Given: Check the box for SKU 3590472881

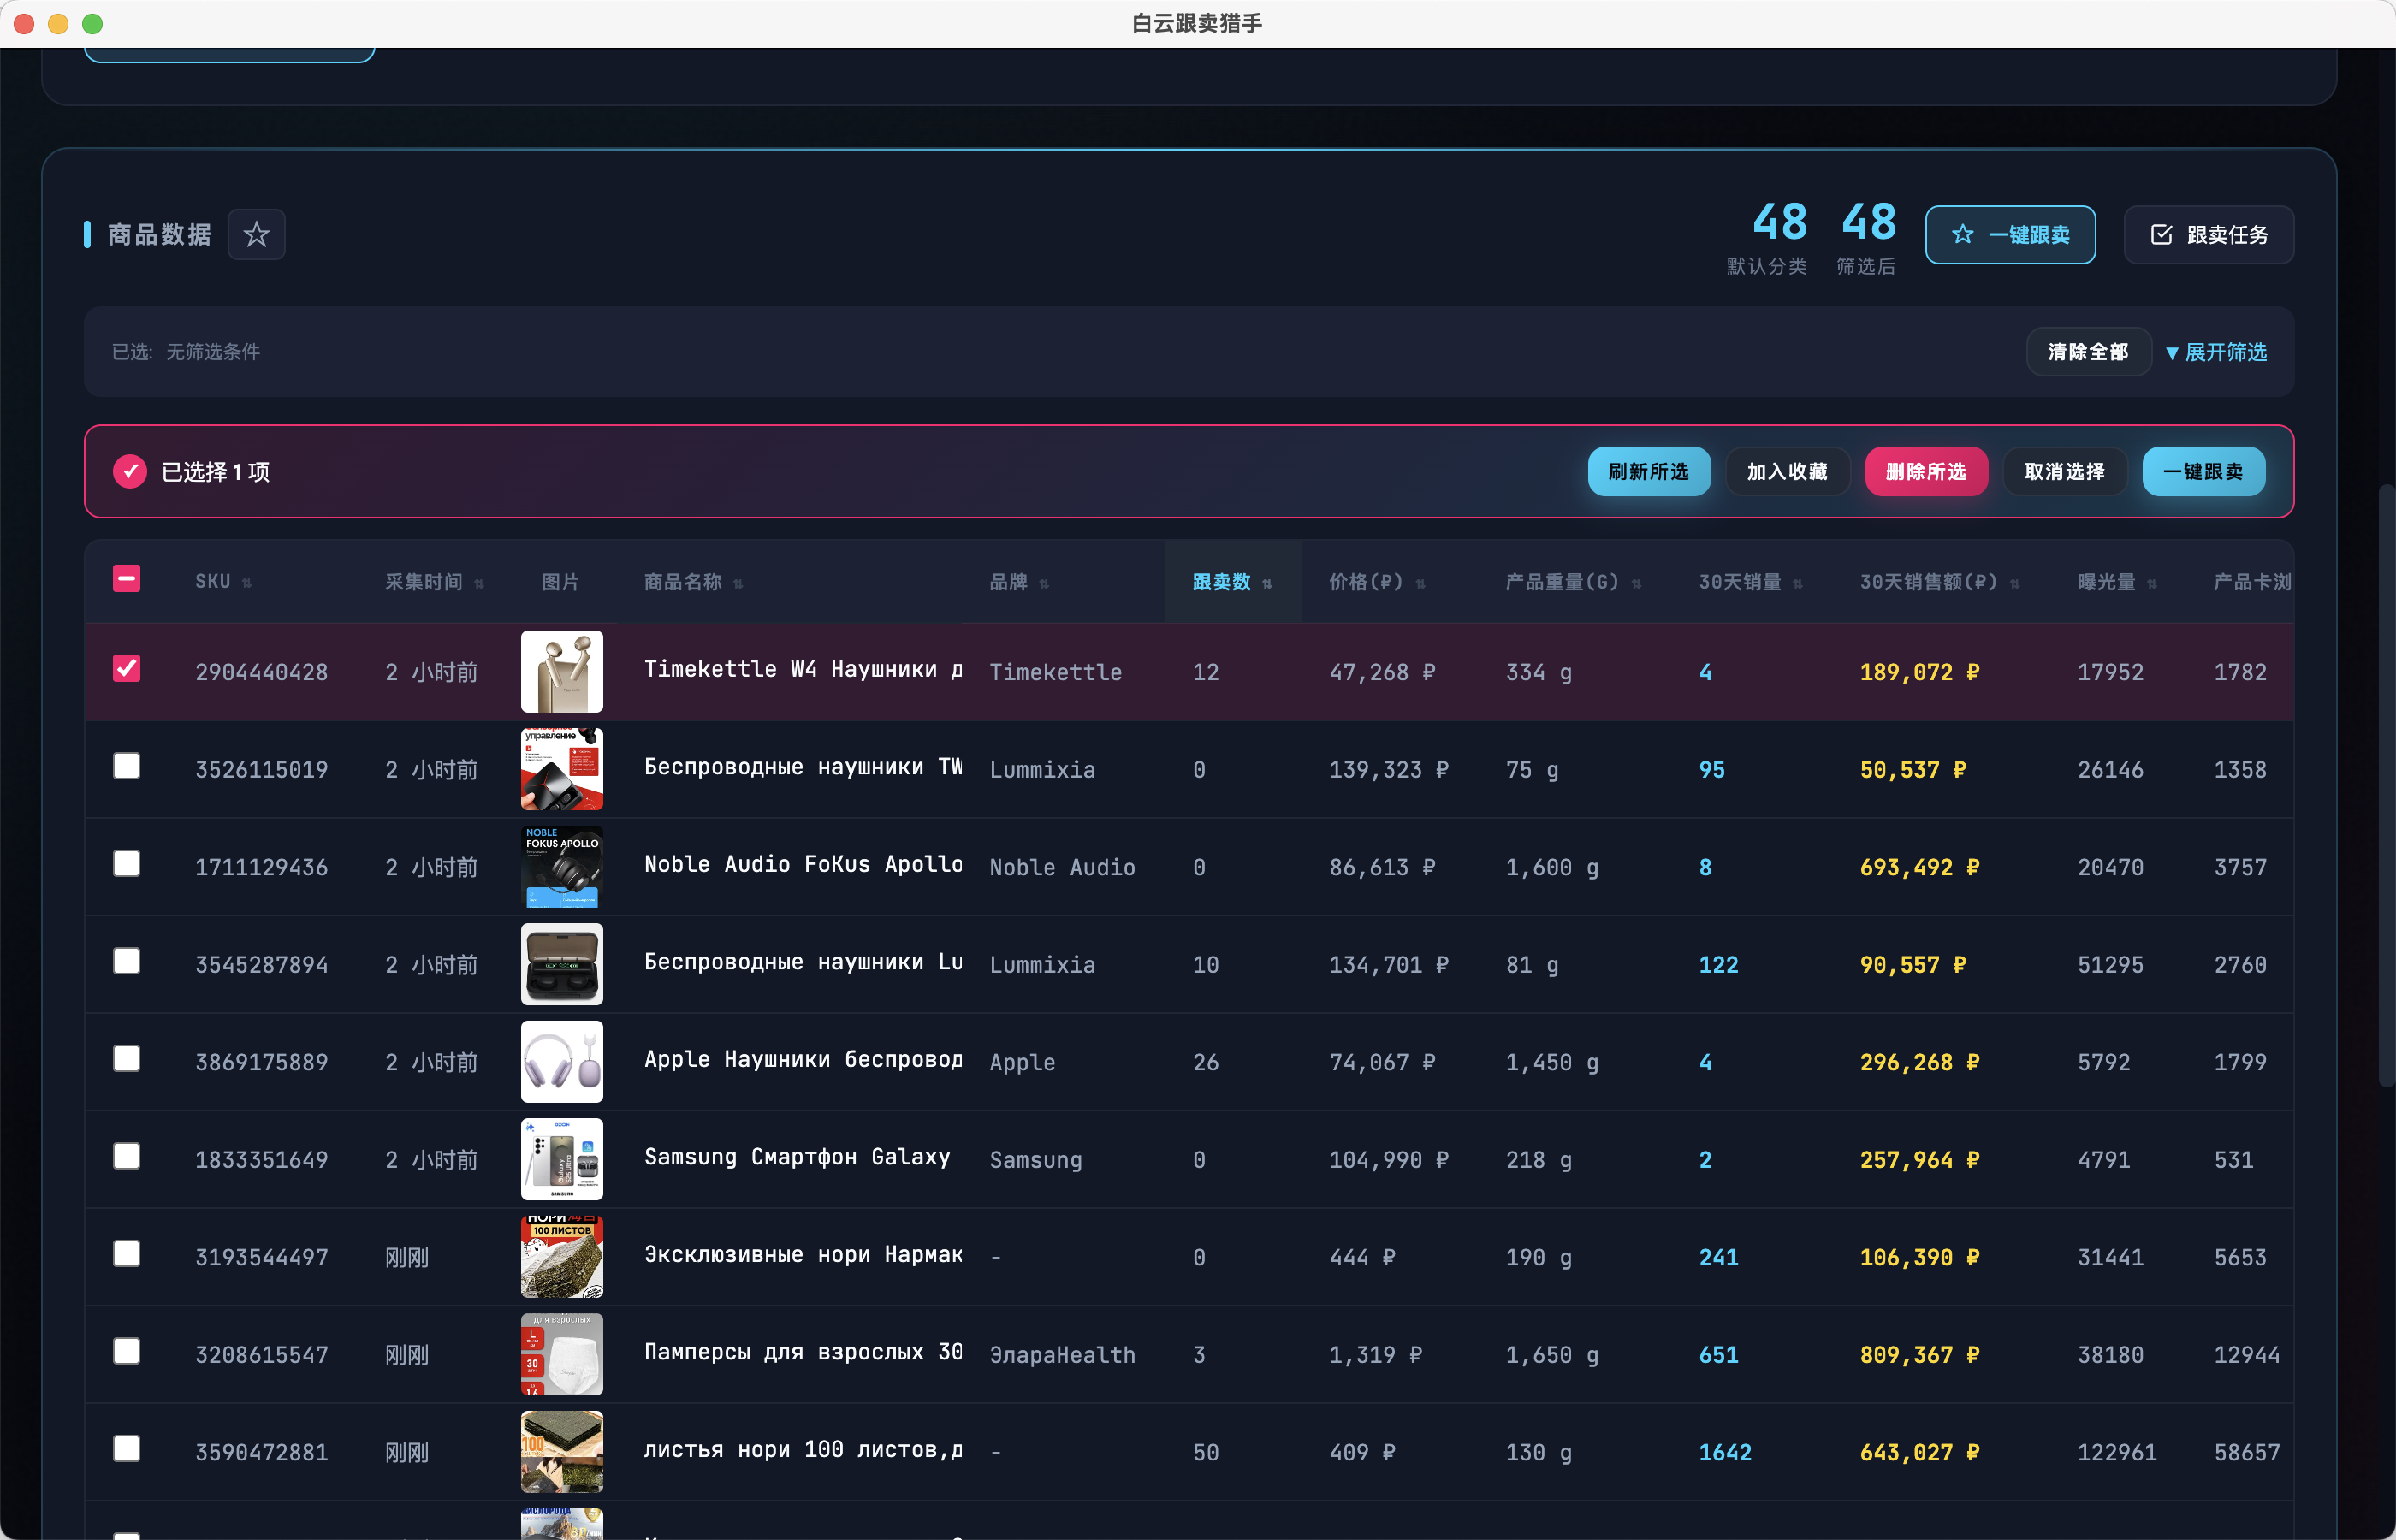Looking at the screenshot, I should click(127, 1448).
